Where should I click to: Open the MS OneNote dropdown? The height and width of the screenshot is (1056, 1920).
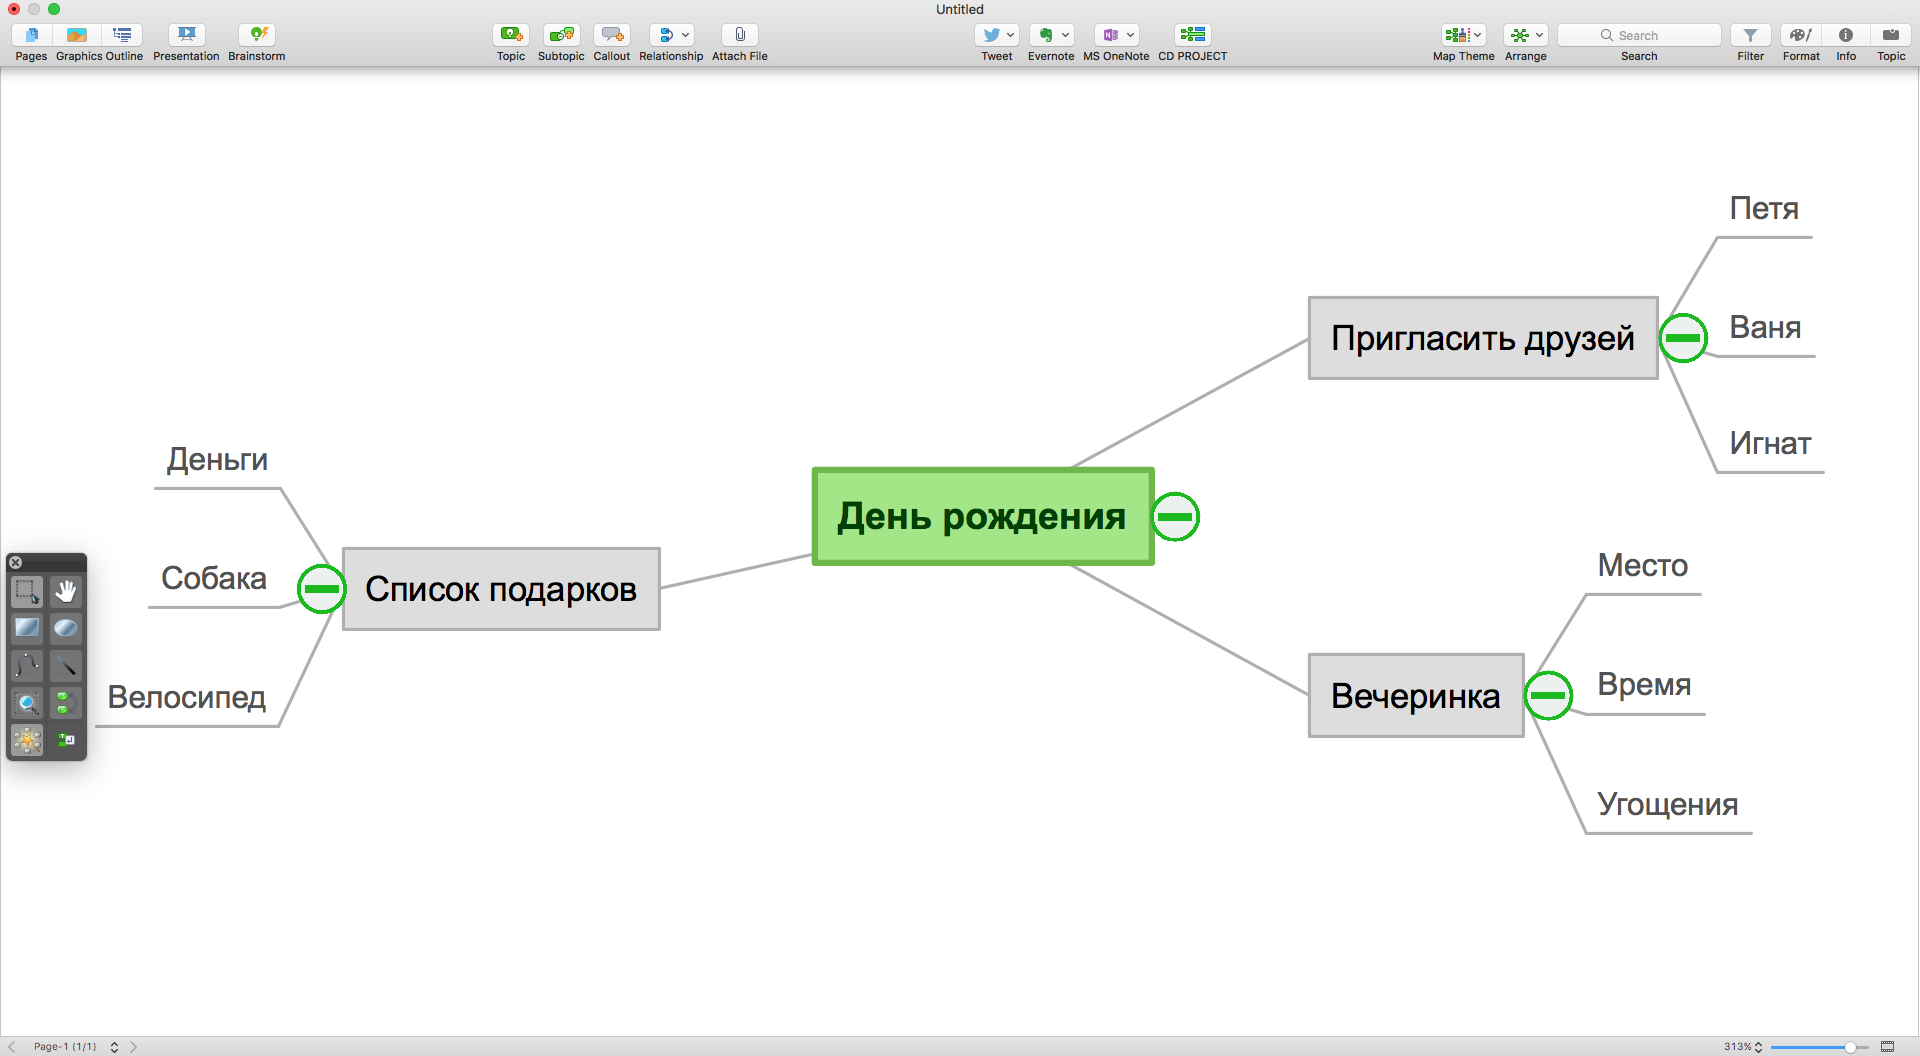click(x=1130, y=35)
